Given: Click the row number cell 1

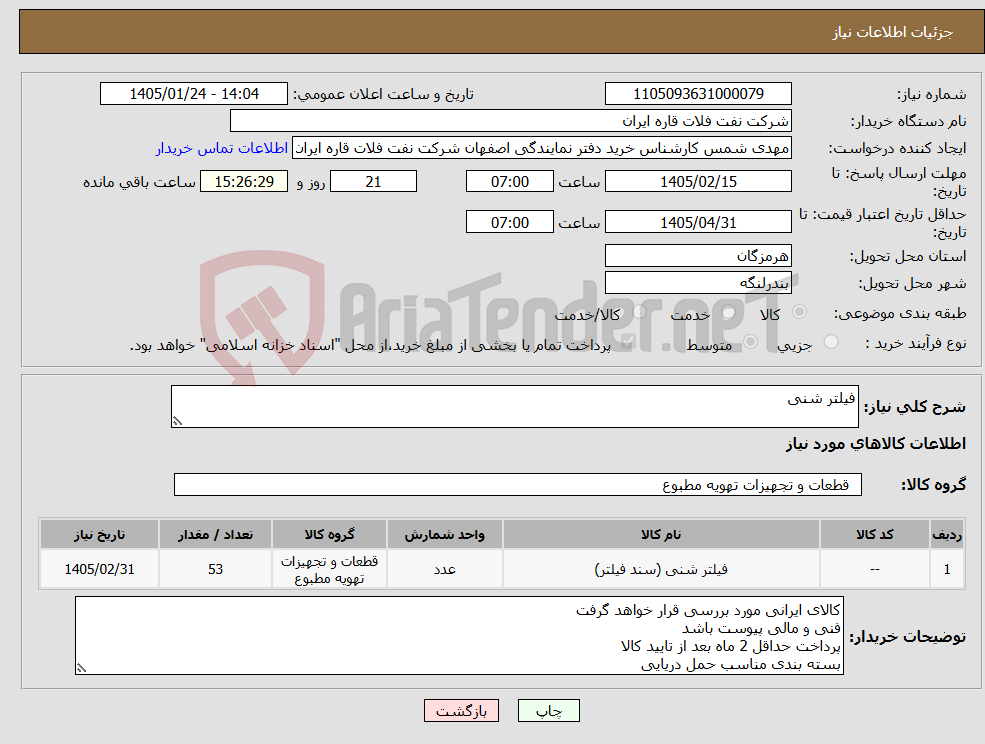Looking at the screenshot, I should [947, 569].
